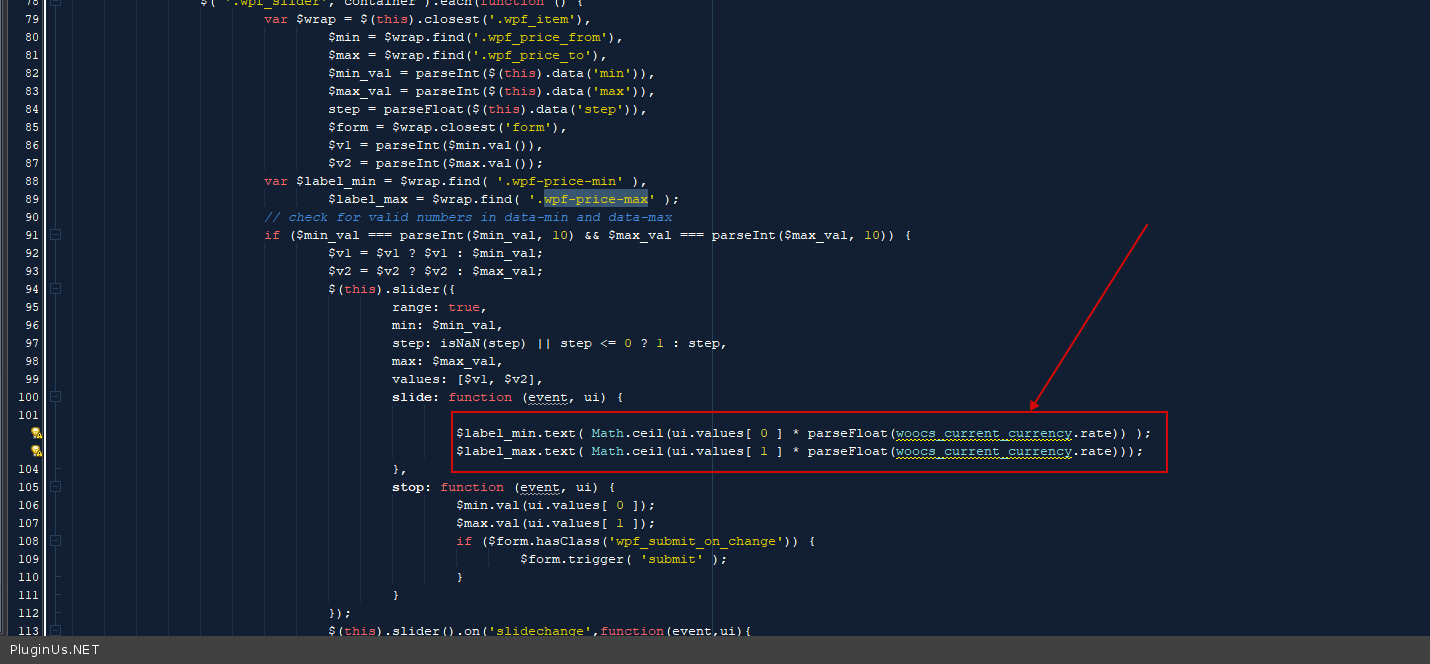1430x664 pixels.
Task: Click 'range: true,' on line 95
Action: (x=440, y=307)
